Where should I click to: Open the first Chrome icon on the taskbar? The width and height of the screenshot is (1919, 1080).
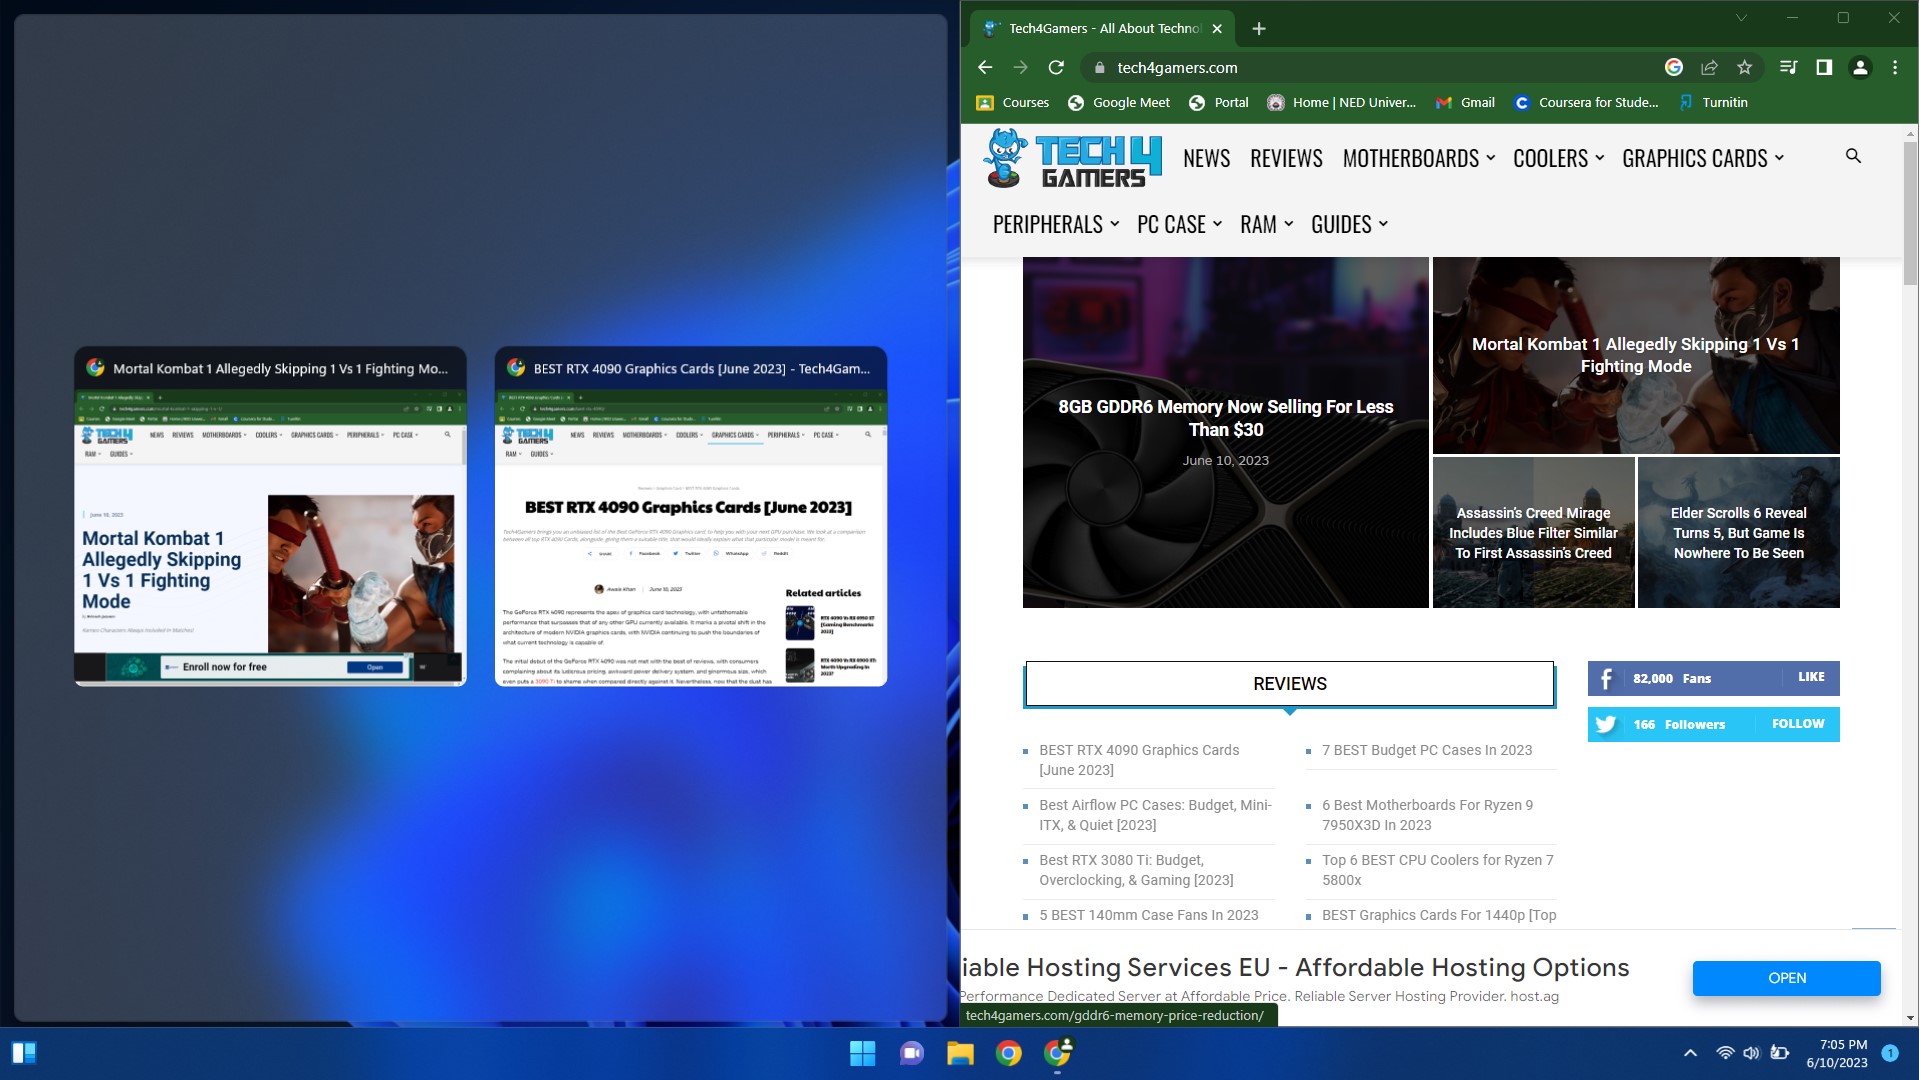(x=1008, y=1053)
